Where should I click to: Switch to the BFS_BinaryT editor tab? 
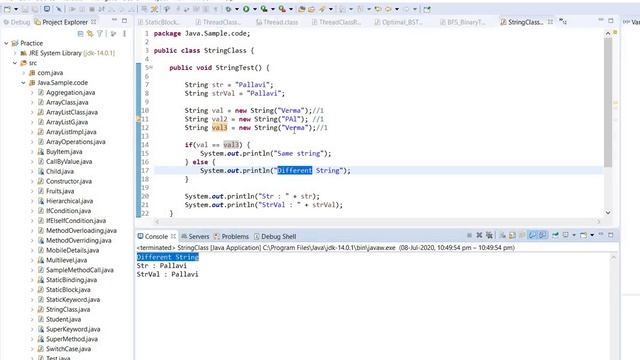463,22
